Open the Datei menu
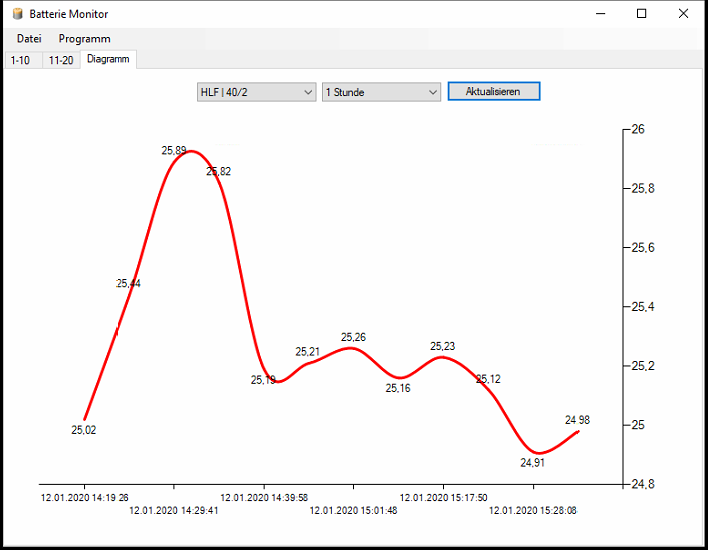Image resolution: width=708 pixels, height=550 pixels. coord(29,38)
